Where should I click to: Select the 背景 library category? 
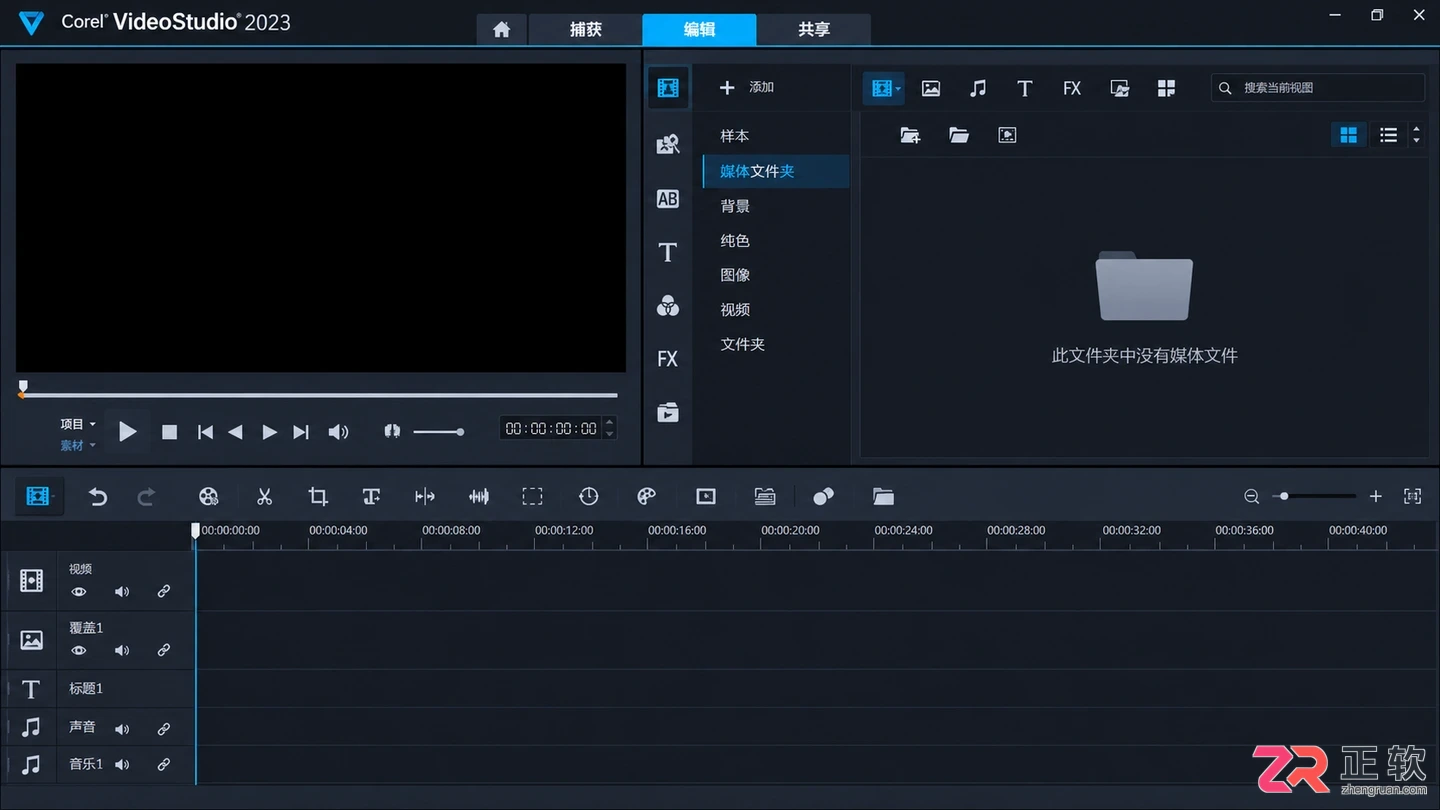point(735,206)
